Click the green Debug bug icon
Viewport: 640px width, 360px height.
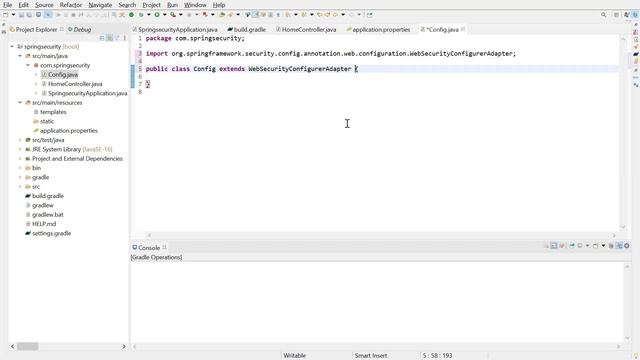141,15
